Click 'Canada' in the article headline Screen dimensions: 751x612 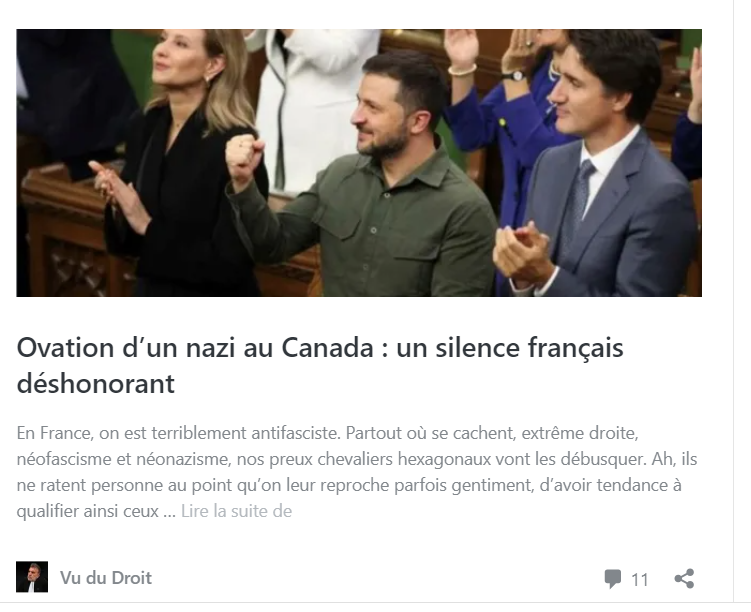[327, 348]
